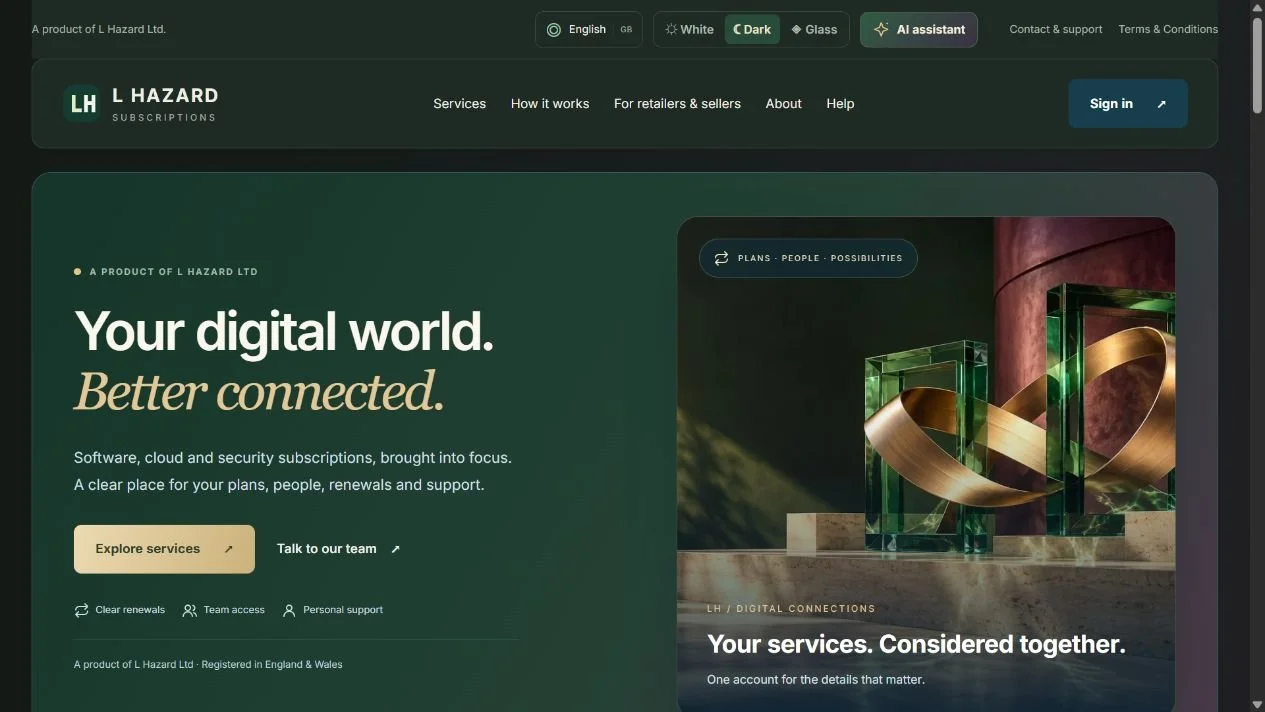Viewport: 1265px width, 712px height.
Task: Switch to the White theme
Action: pos(690,30)
